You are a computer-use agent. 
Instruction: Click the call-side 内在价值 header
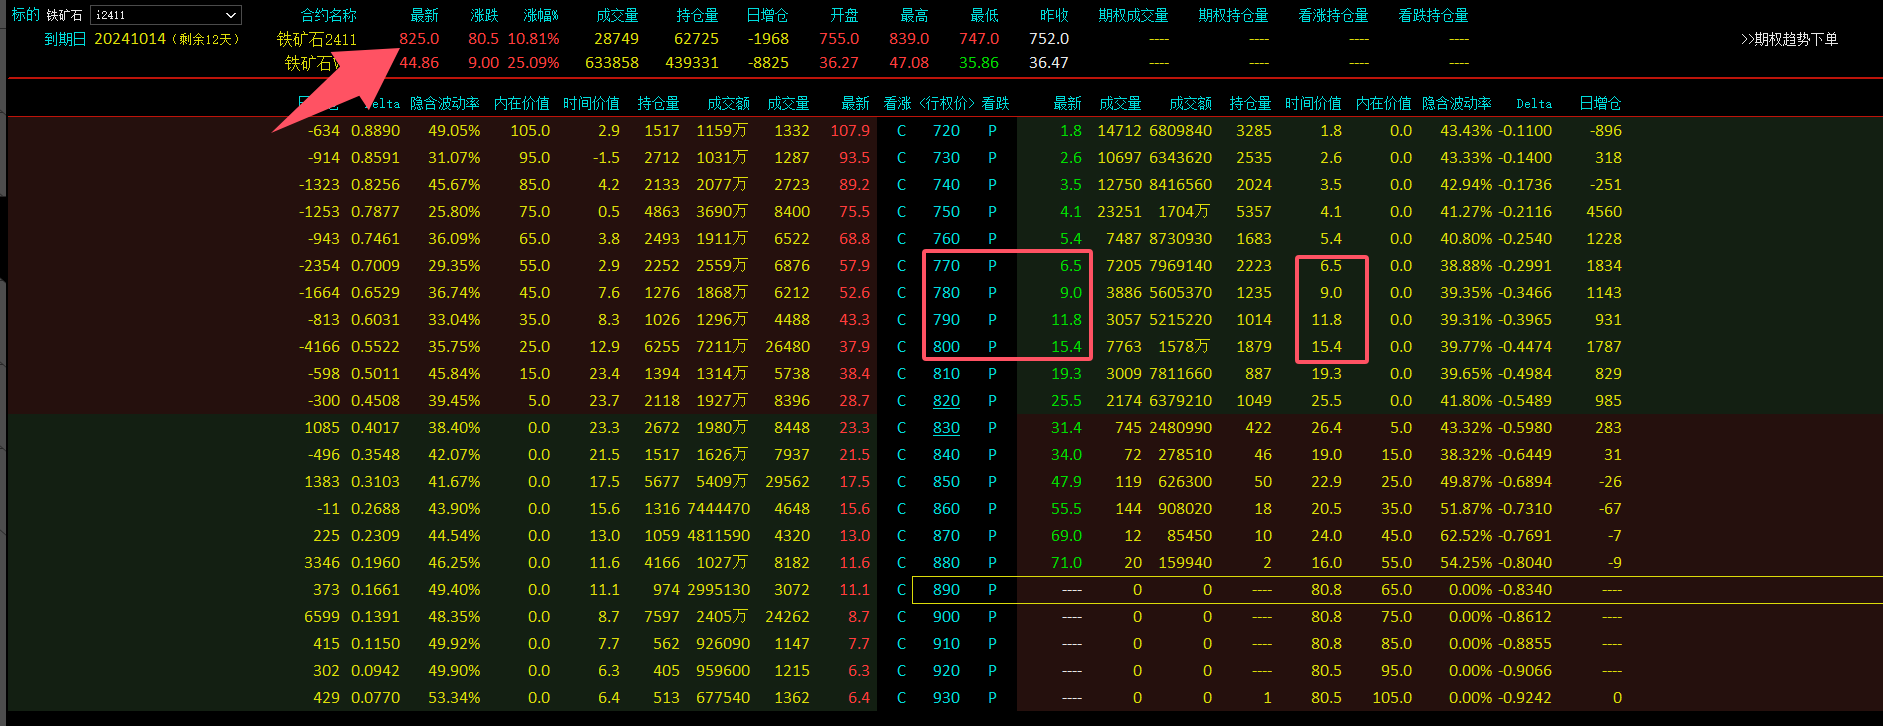click(521, 103)
